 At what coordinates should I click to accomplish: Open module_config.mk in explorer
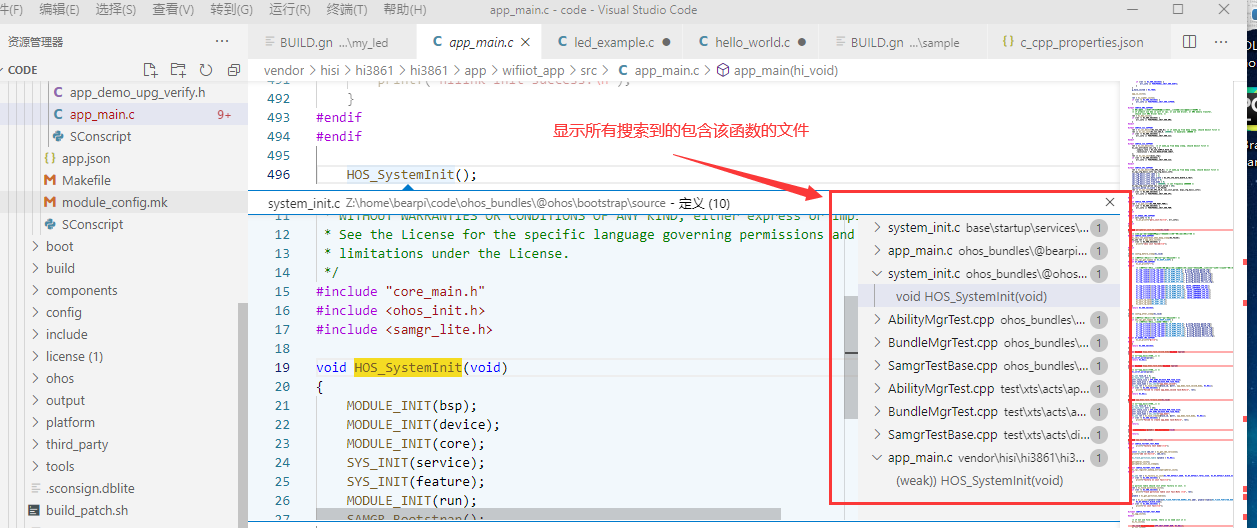click(114, 202)
